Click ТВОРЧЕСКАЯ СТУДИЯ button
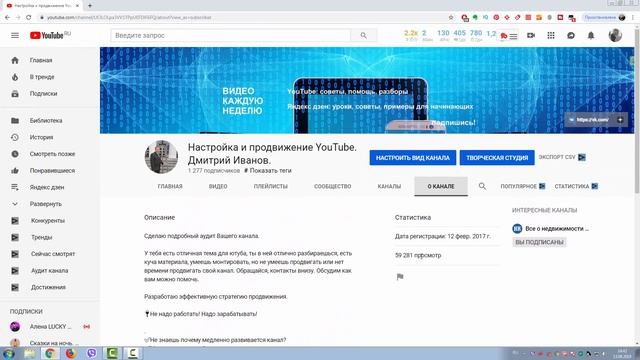 (x=497, y=158)
